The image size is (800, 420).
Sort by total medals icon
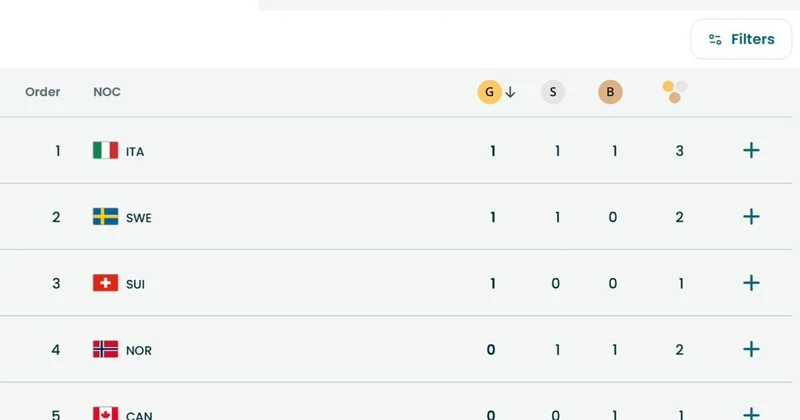tap(675, 92)
